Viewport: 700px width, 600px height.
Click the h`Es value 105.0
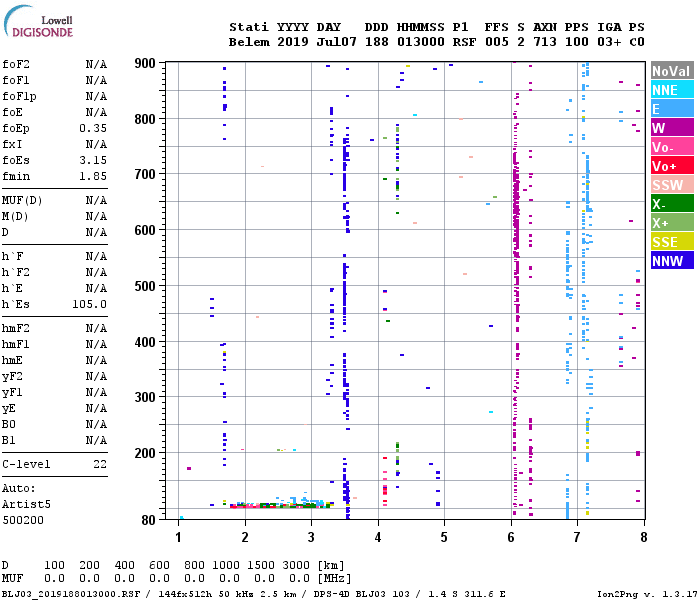click(x=89, y=304)
